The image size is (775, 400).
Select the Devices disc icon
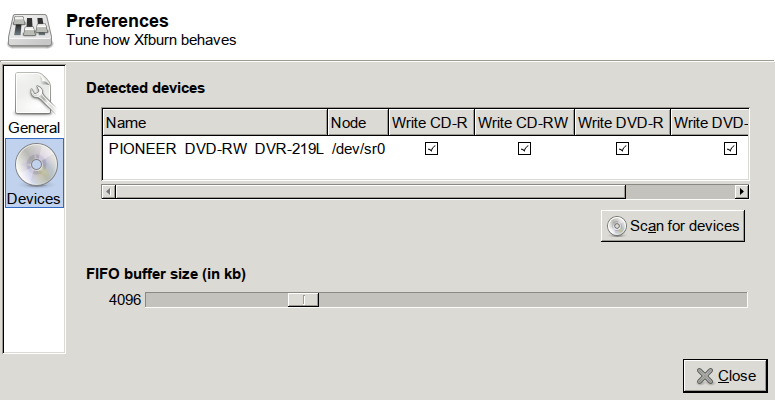[34, 163]
